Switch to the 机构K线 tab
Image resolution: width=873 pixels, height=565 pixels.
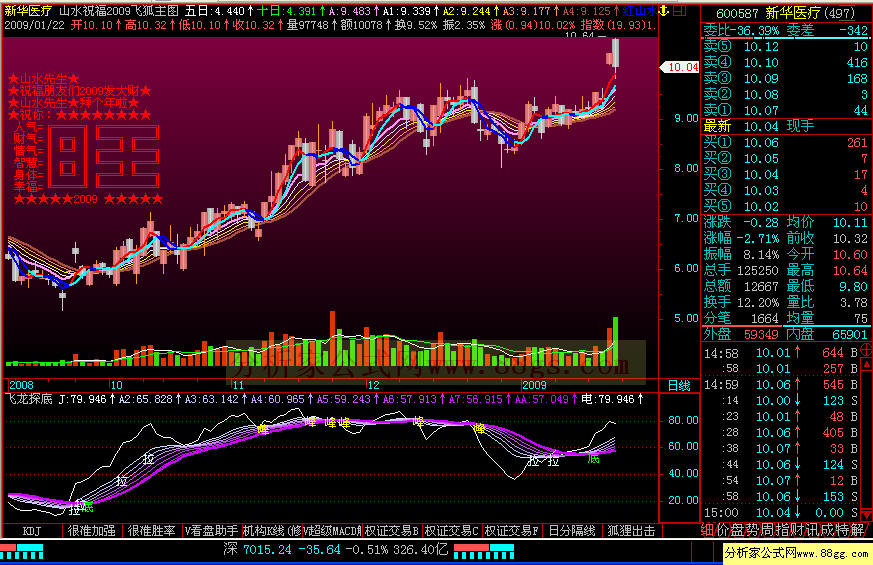[271, 531]
